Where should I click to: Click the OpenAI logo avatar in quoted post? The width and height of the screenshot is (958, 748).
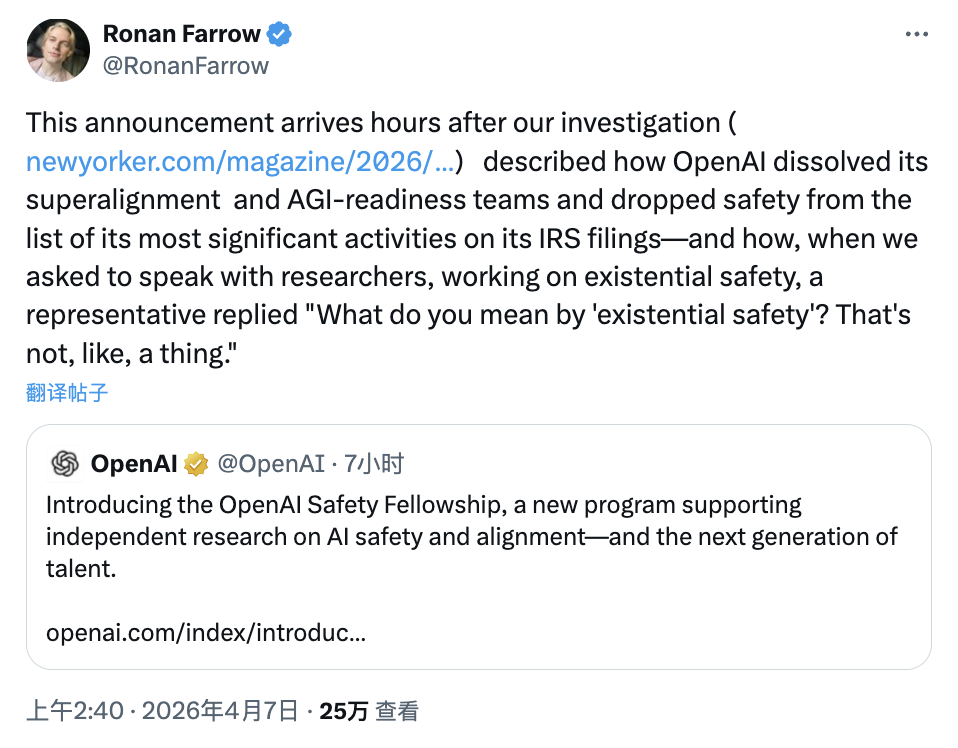point(66,464)
